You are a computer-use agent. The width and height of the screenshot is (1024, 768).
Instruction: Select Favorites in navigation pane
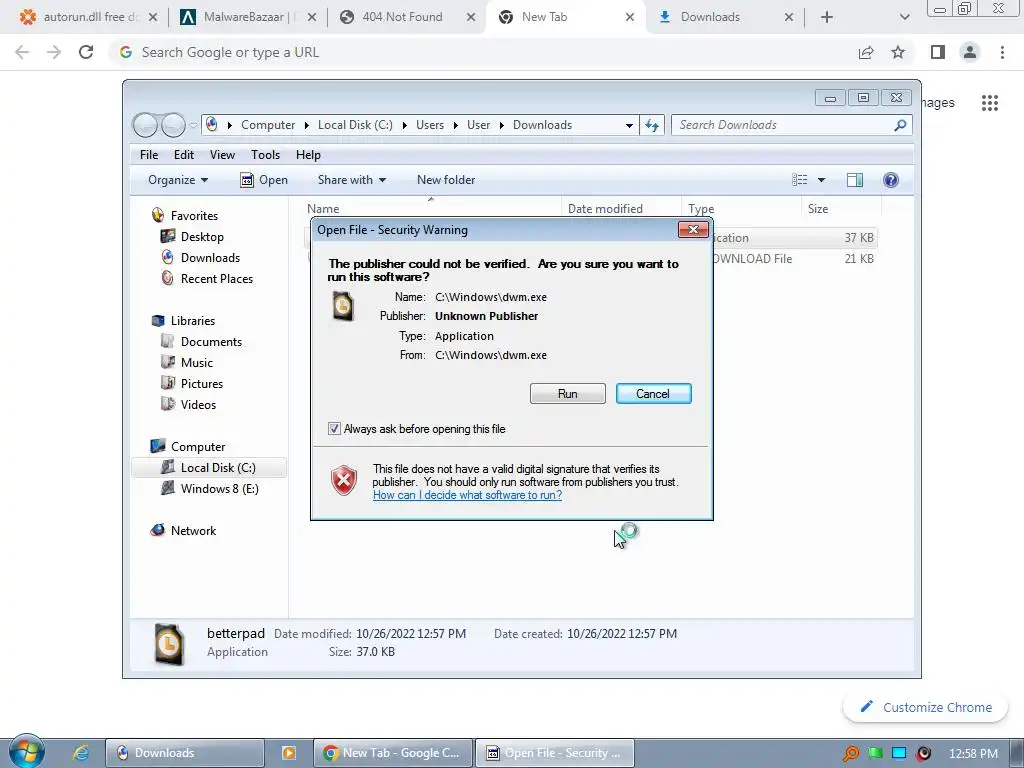tap(194, 216)
